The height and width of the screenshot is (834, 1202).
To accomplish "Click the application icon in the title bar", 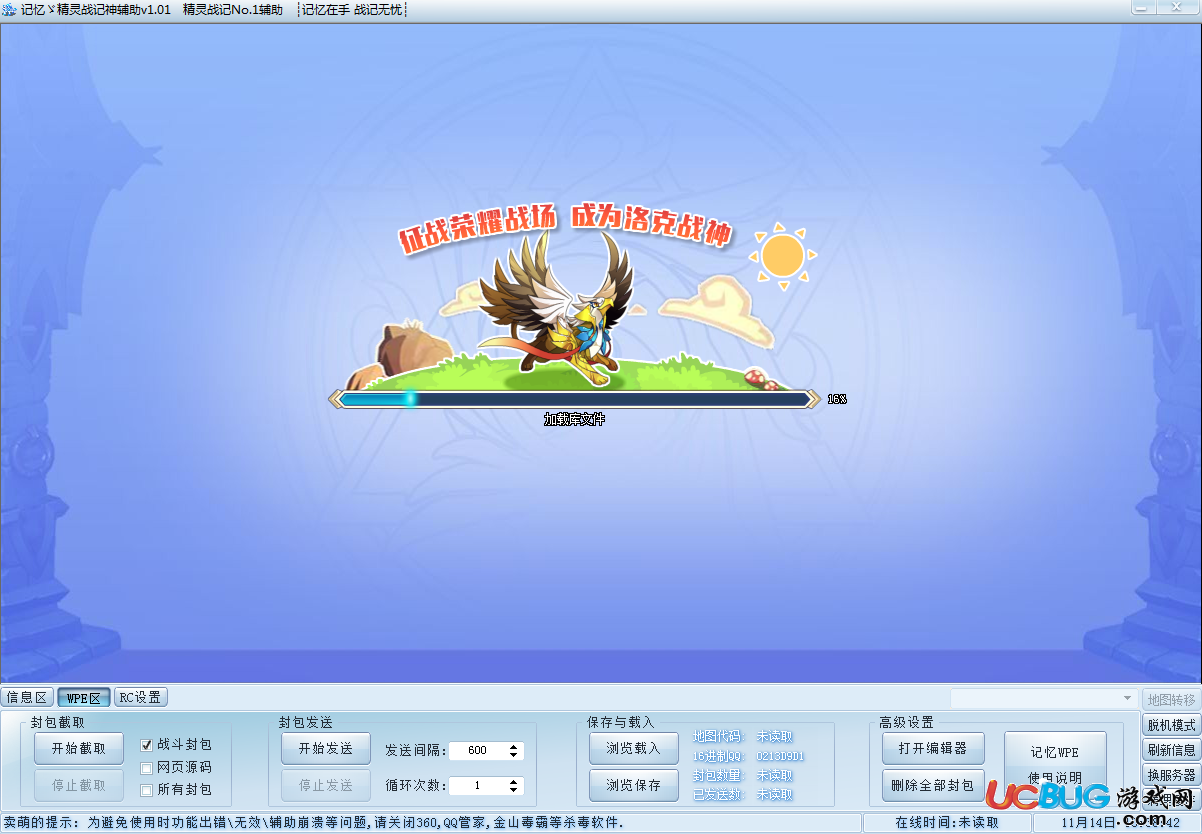I will coord(9,9).
